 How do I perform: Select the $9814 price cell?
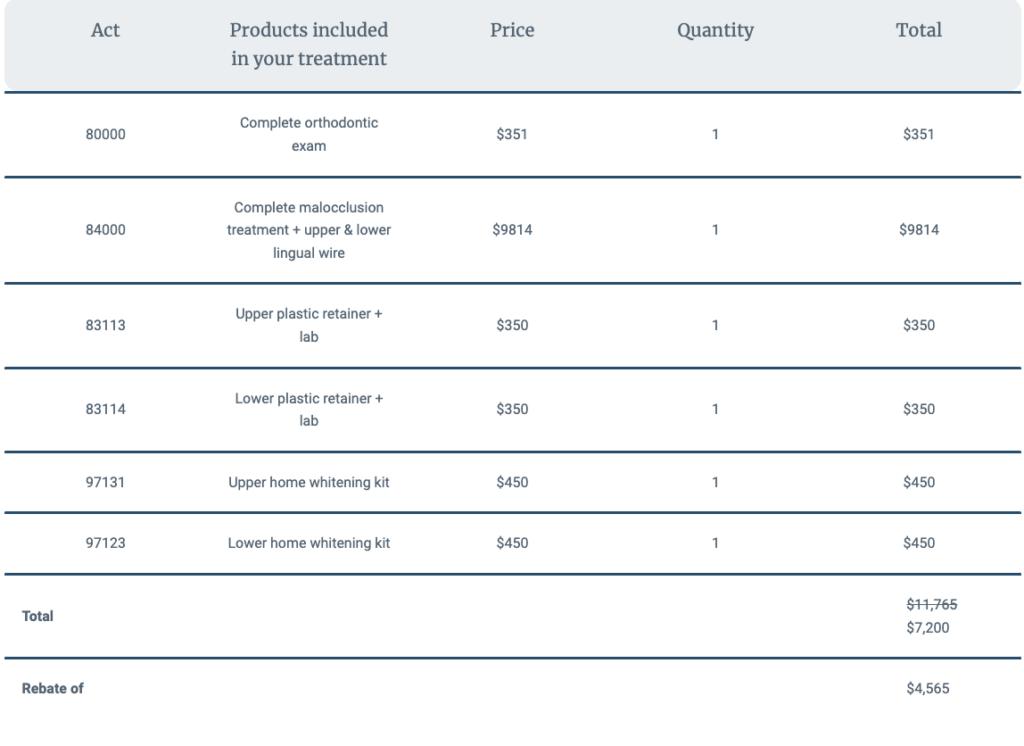512,230
